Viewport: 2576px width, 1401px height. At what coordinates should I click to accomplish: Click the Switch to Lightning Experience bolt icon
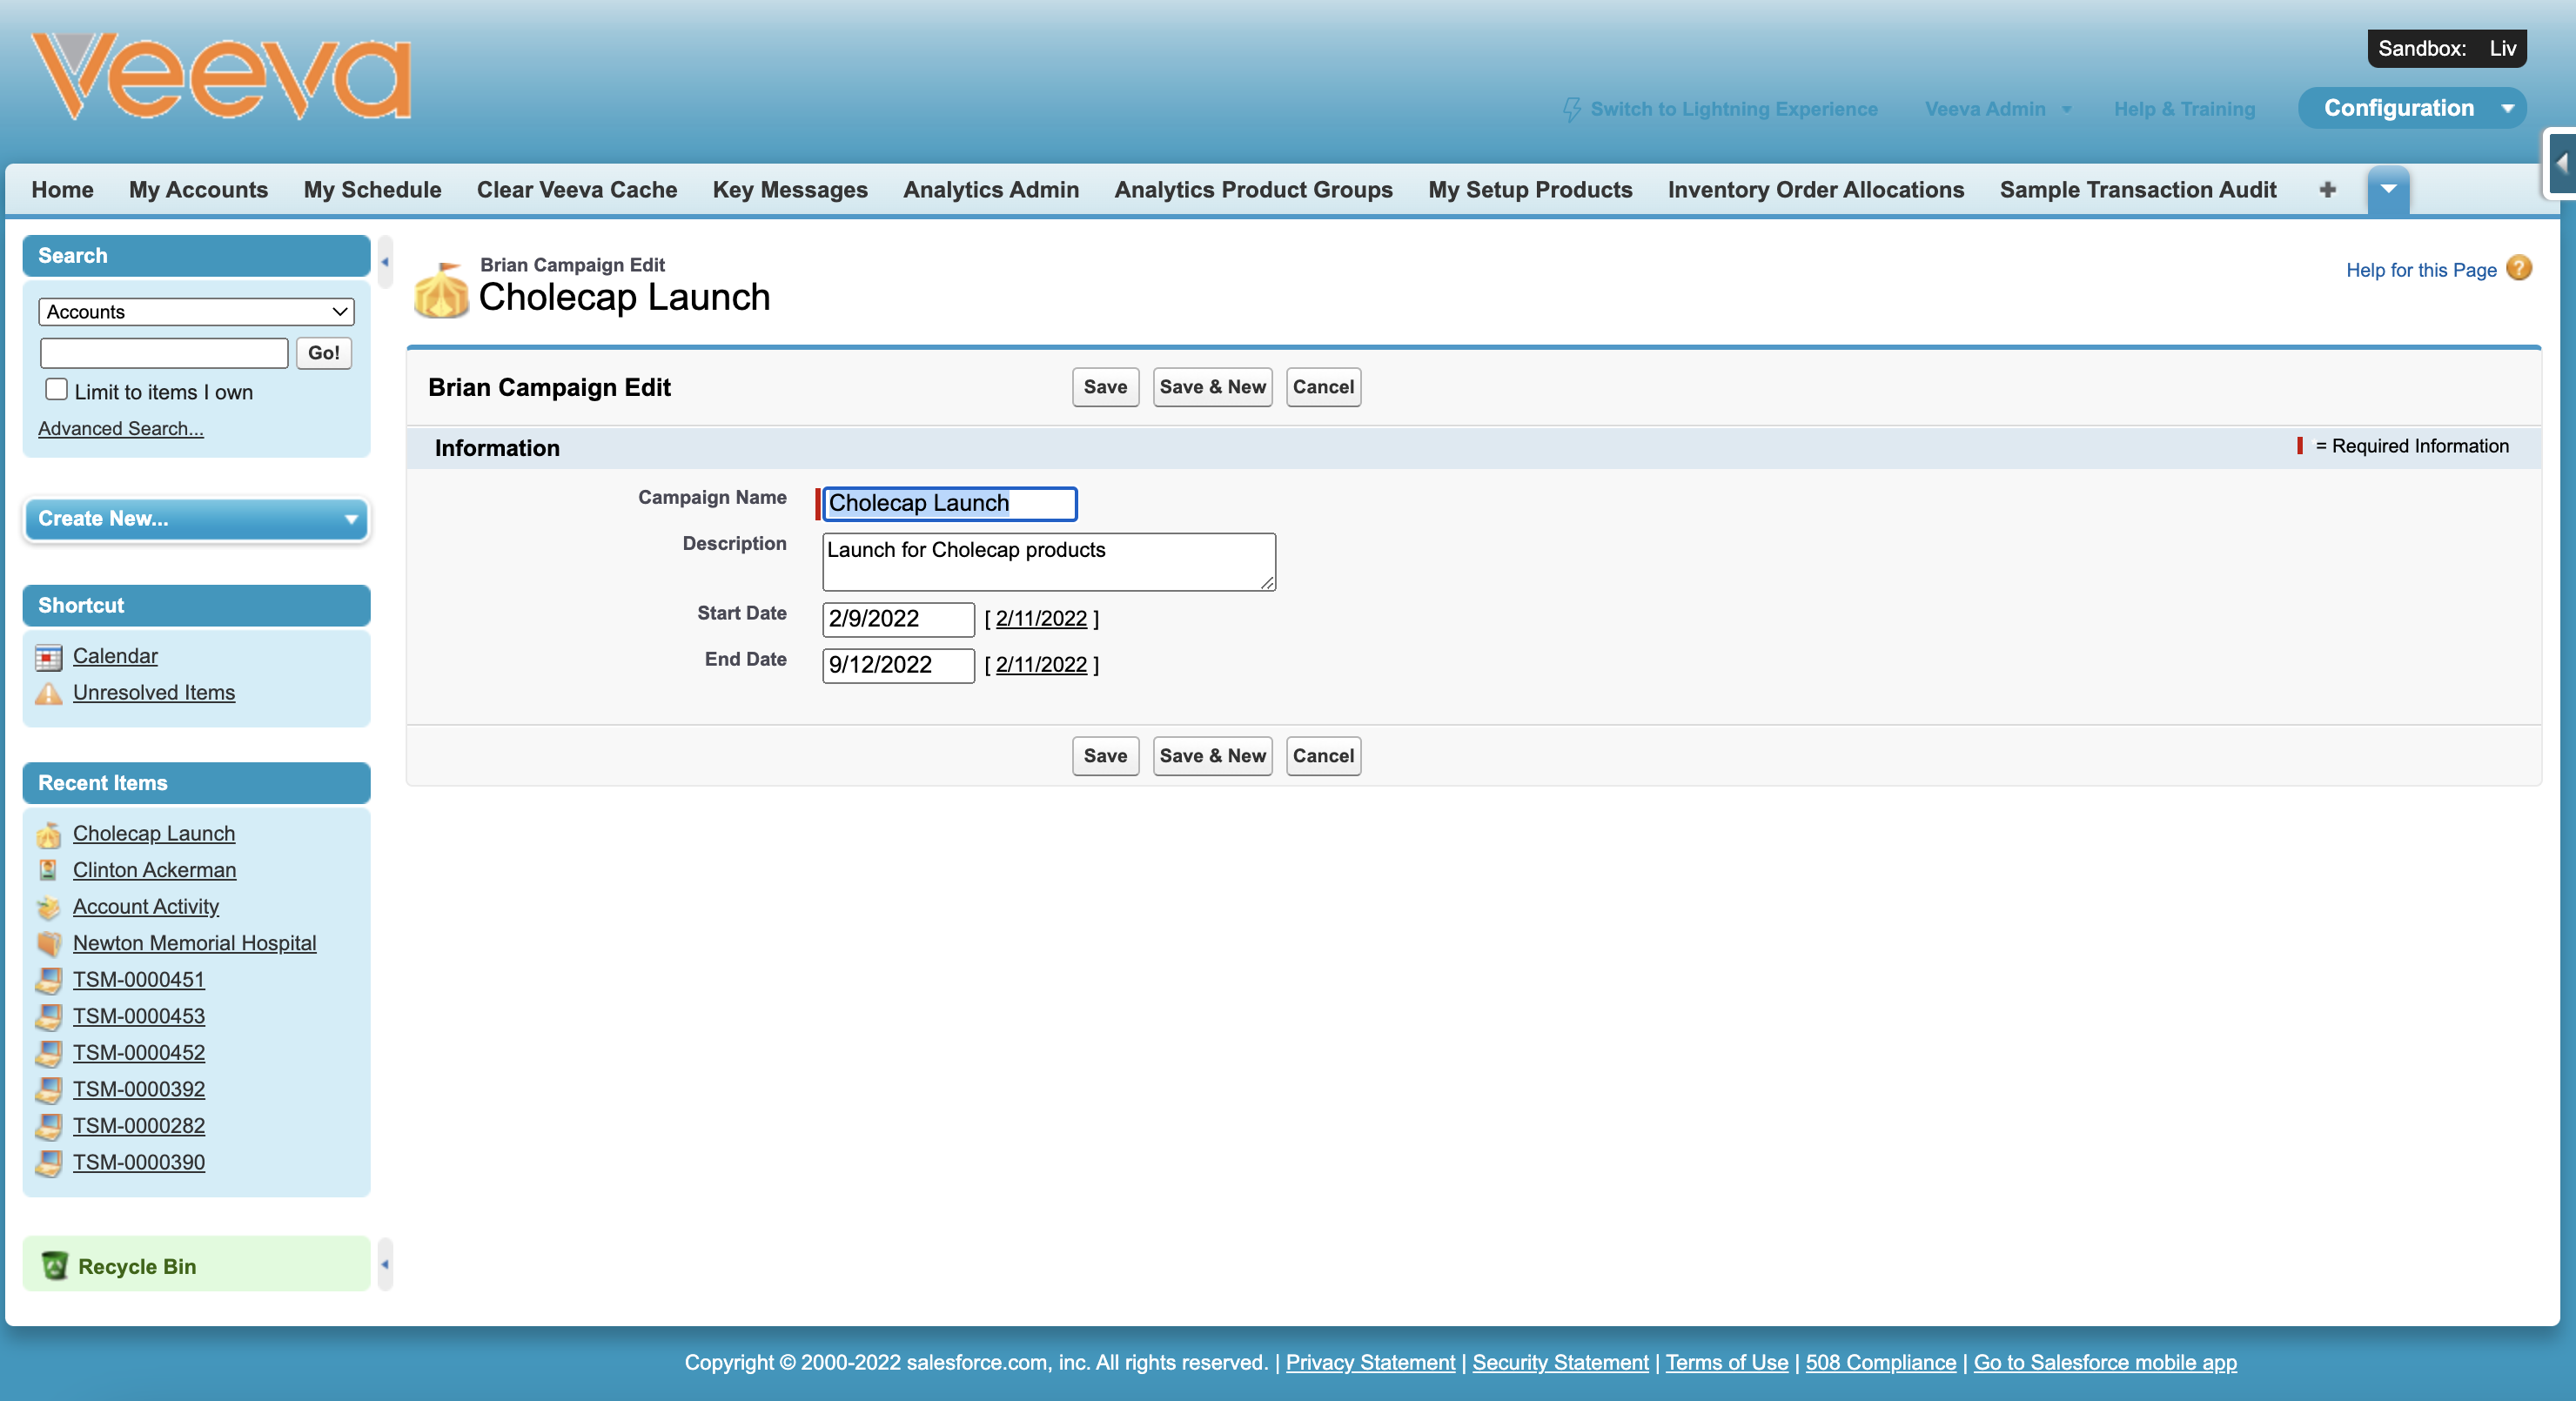click(1572, 109)
